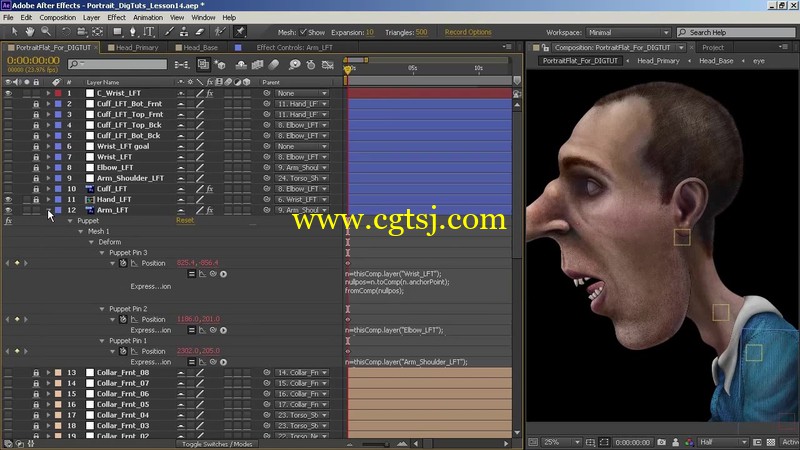The width and height of the screenshot is (800, 450).
Task: Switch to the Project panel tab
Action: [713, 47]
